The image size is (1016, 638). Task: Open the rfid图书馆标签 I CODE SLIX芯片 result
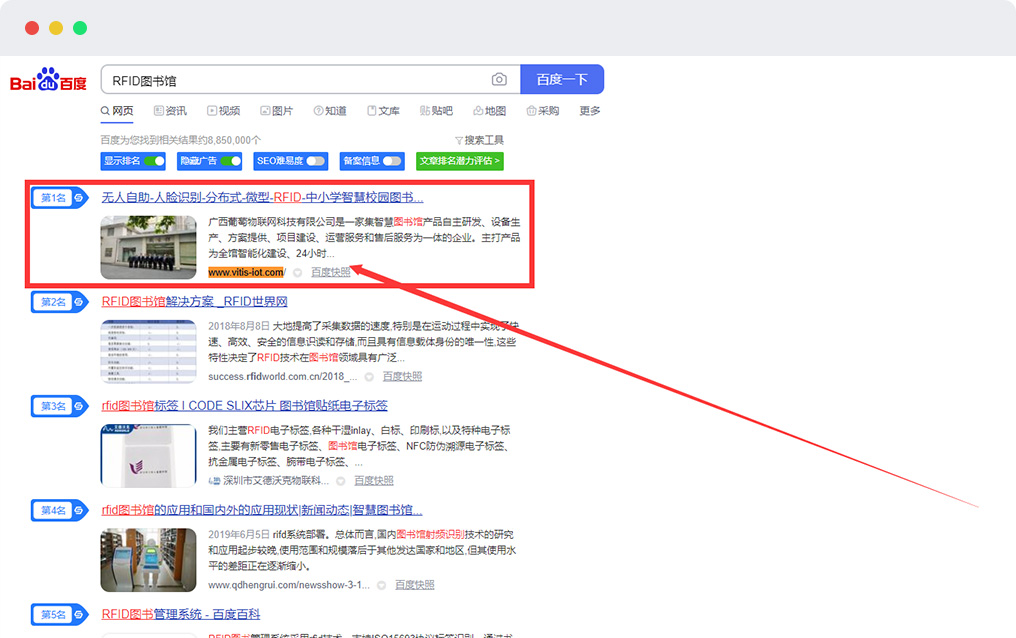244,406
